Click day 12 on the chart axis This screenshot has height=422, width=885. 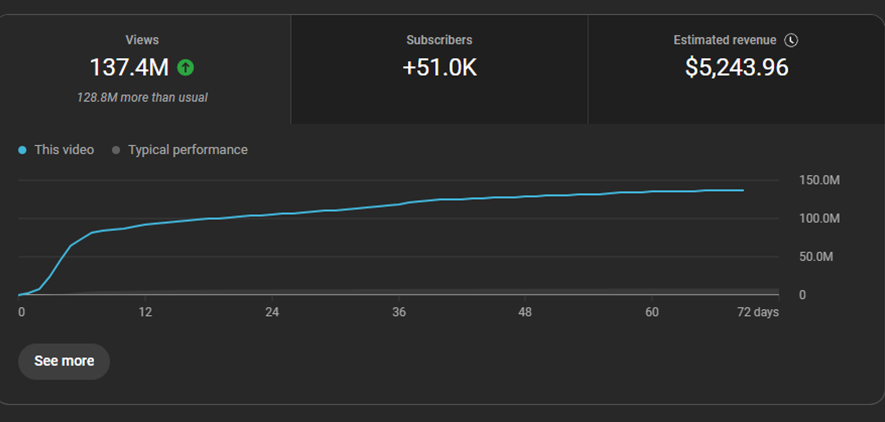click(x=145, y=312)
